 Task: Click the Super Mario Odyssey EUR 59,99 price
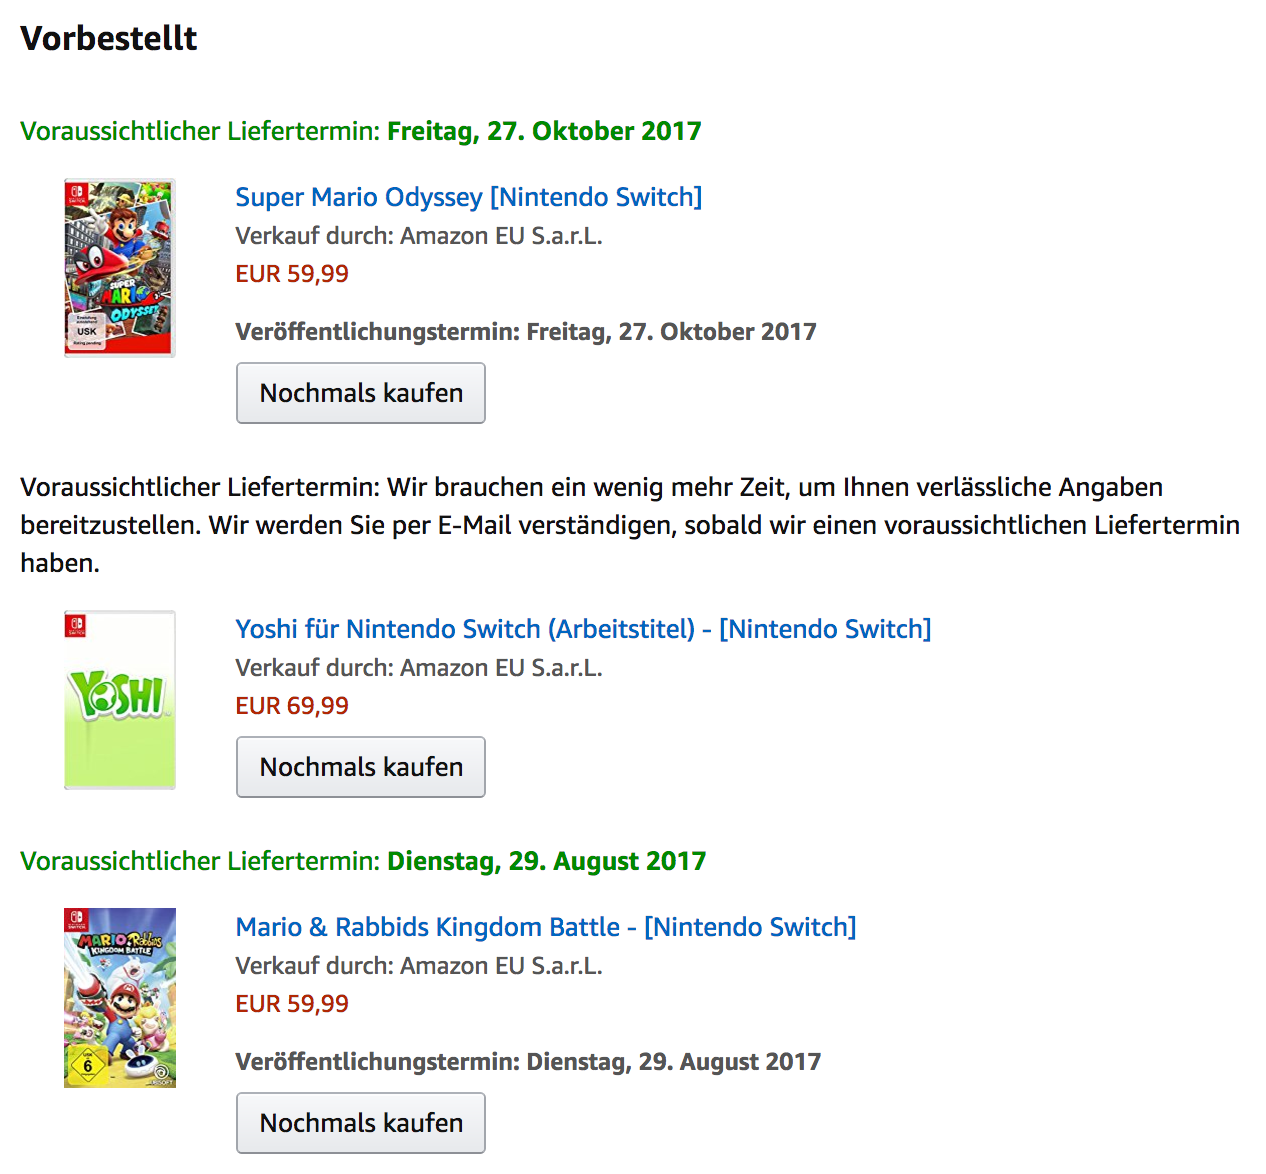click(x=292, y=274)
